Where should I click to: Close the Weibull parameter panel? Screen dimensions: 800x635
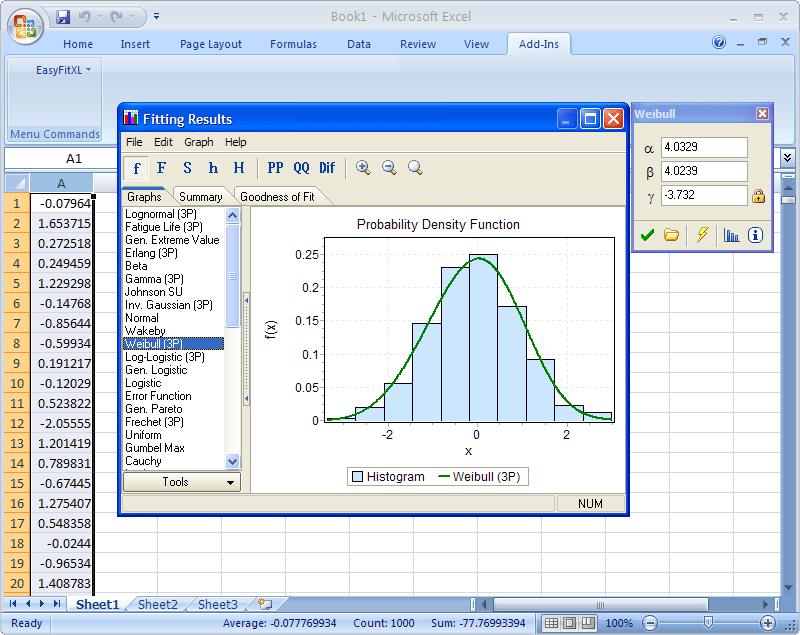click(762, 114)
